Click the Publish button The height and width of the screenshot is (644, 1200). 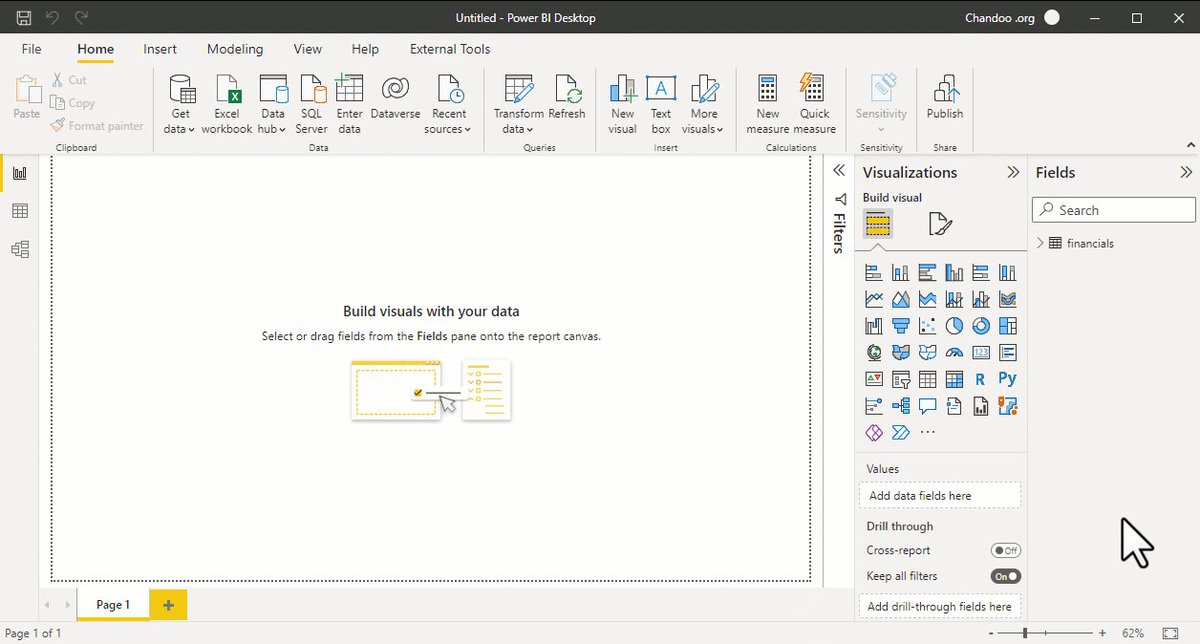tap(945, 98)
